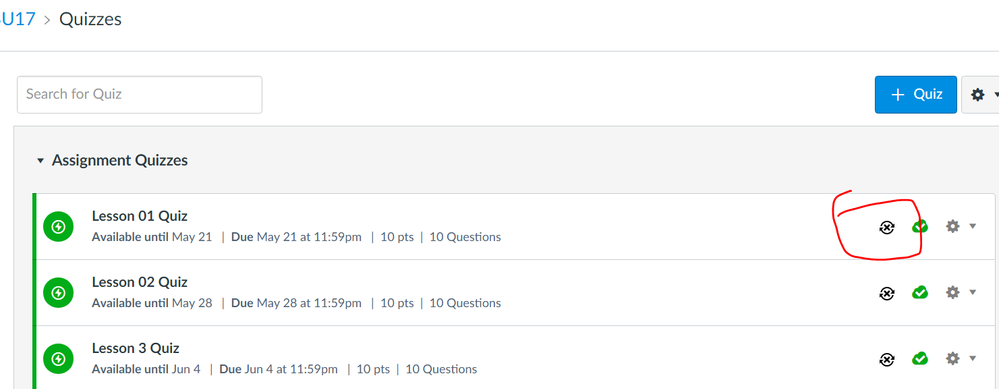Open the Lesson 01 Quiz title link
Screen dimensions: 999x389
(140, 216)
